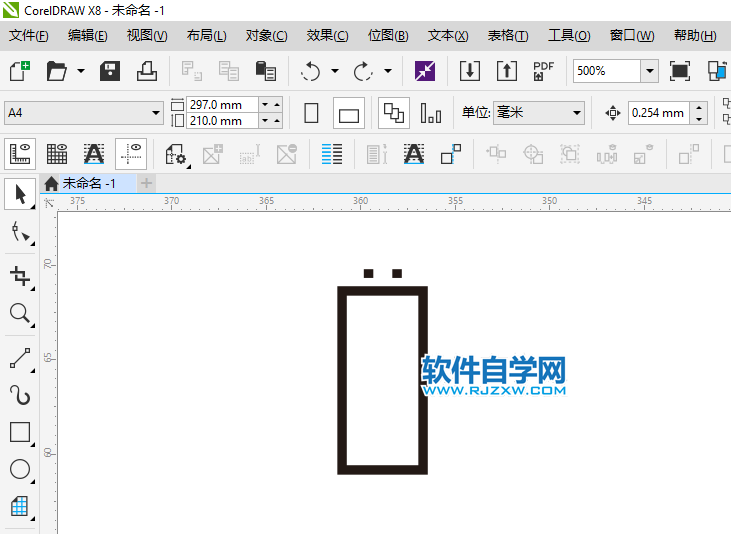
Task: Toggle full-screen preview icon
Action: (680, 71)
